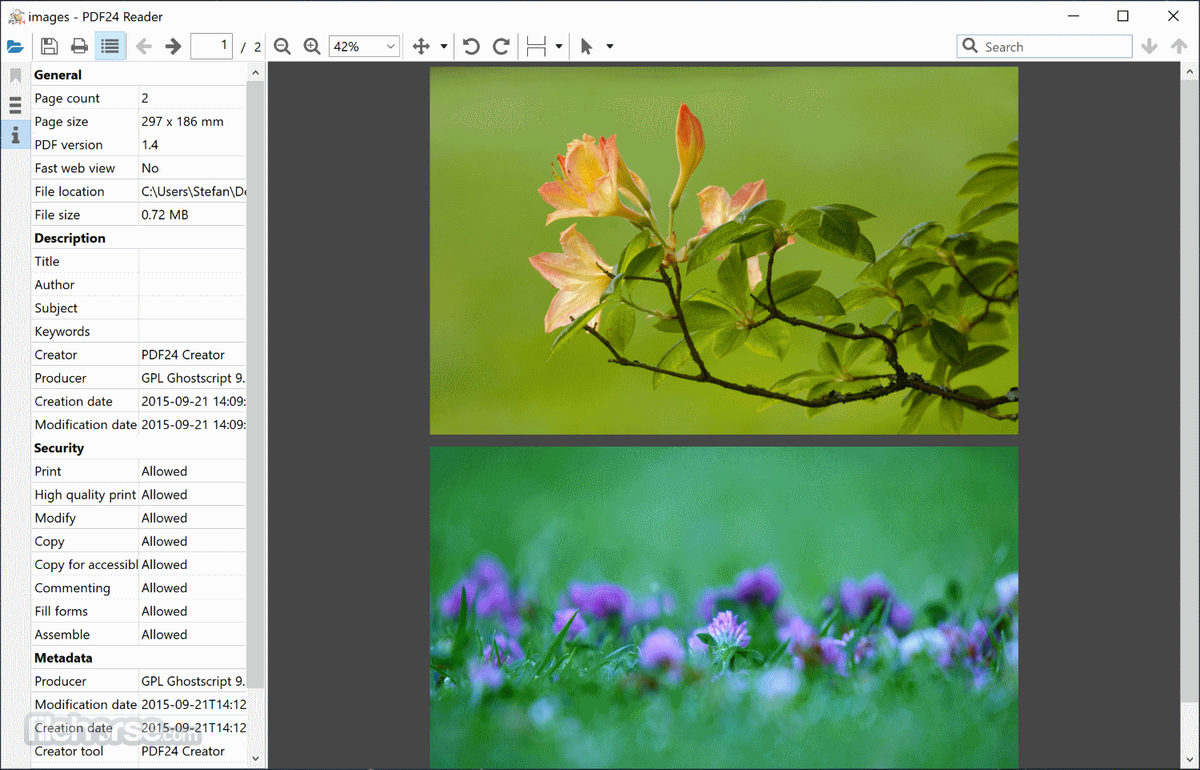This screenshot has height=770, width=1200.
Task: Select the General section header
Action: (x=58, y=75)
